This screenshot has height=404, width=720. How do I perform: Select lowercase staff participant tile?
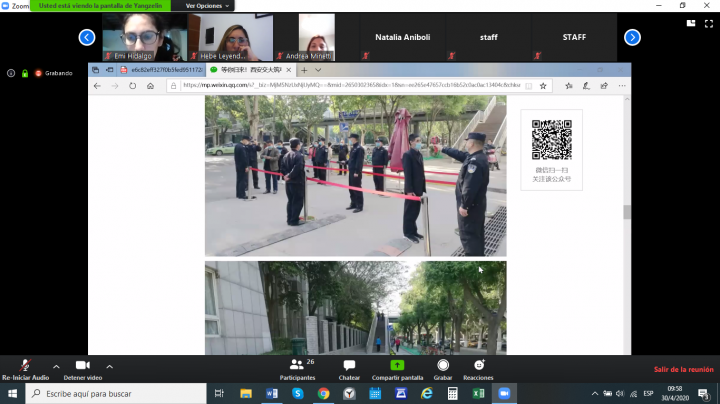[x=489, y=37]
